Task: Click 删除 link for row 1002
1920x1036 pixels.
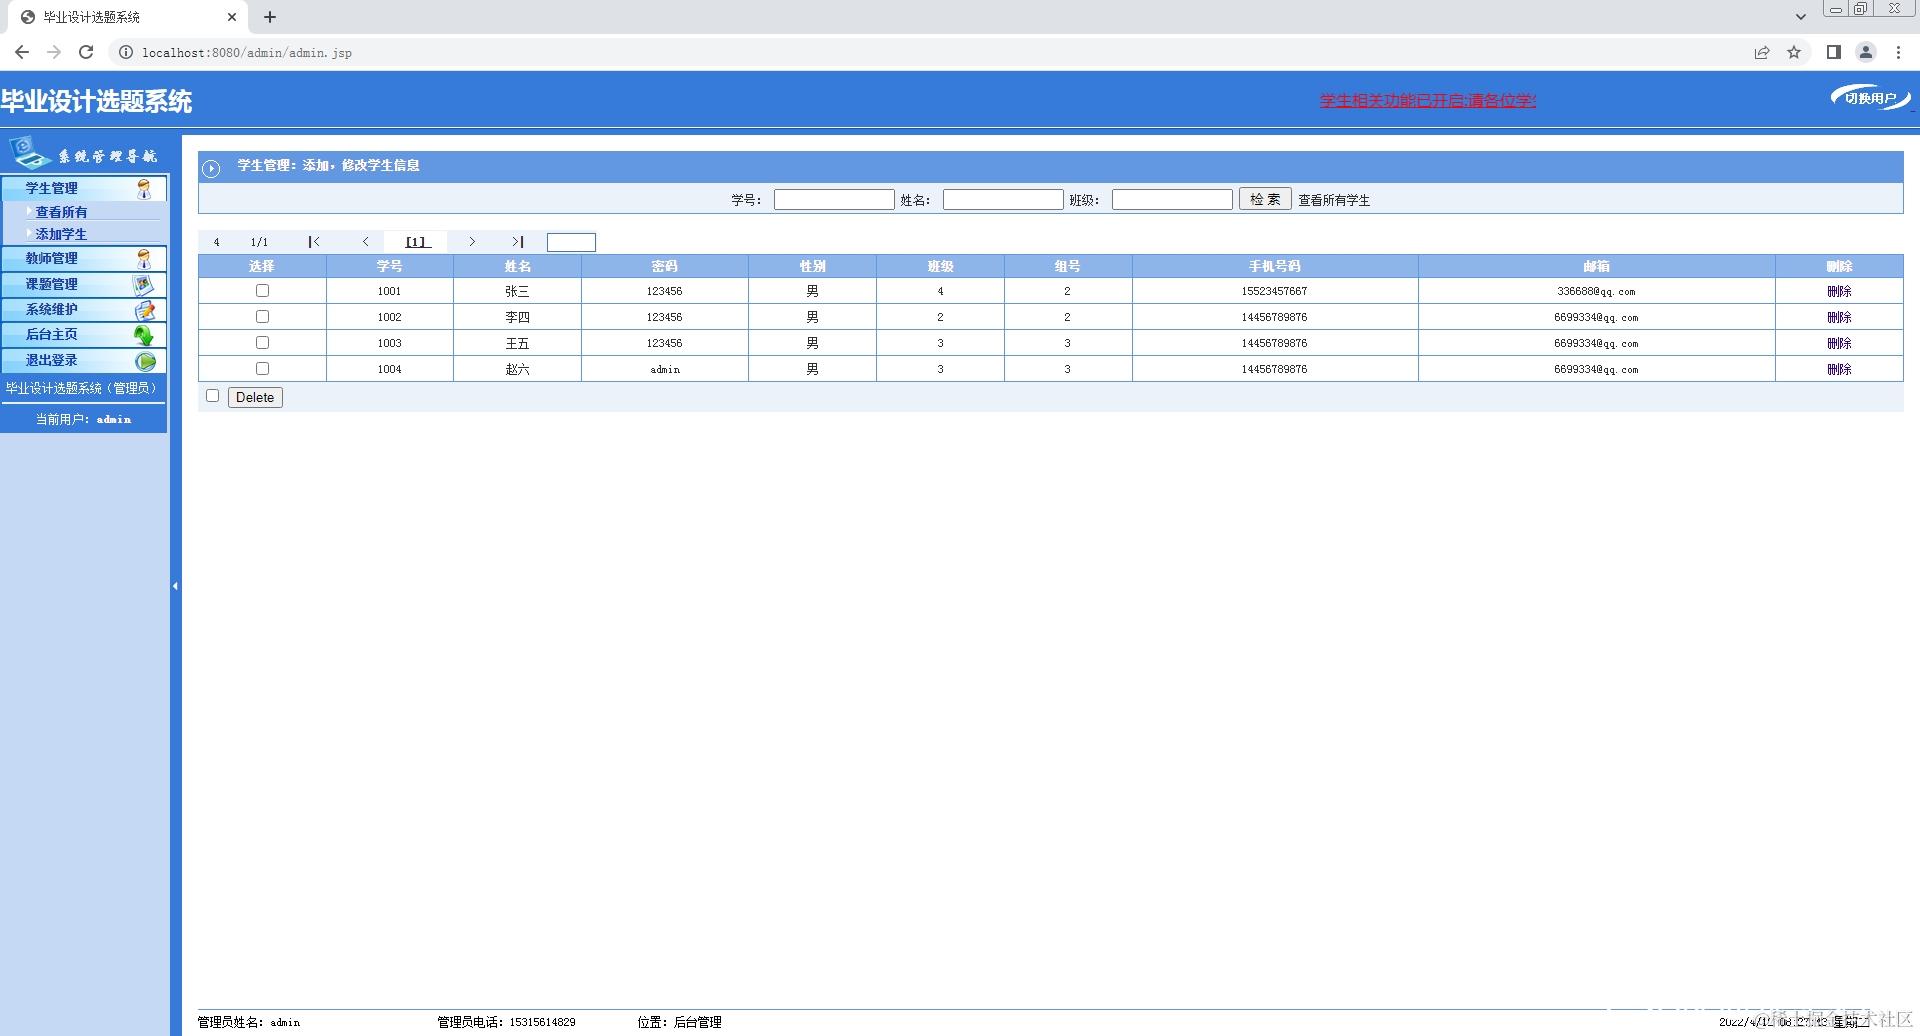Action: pyautogui.click(x=1839, y=317)
